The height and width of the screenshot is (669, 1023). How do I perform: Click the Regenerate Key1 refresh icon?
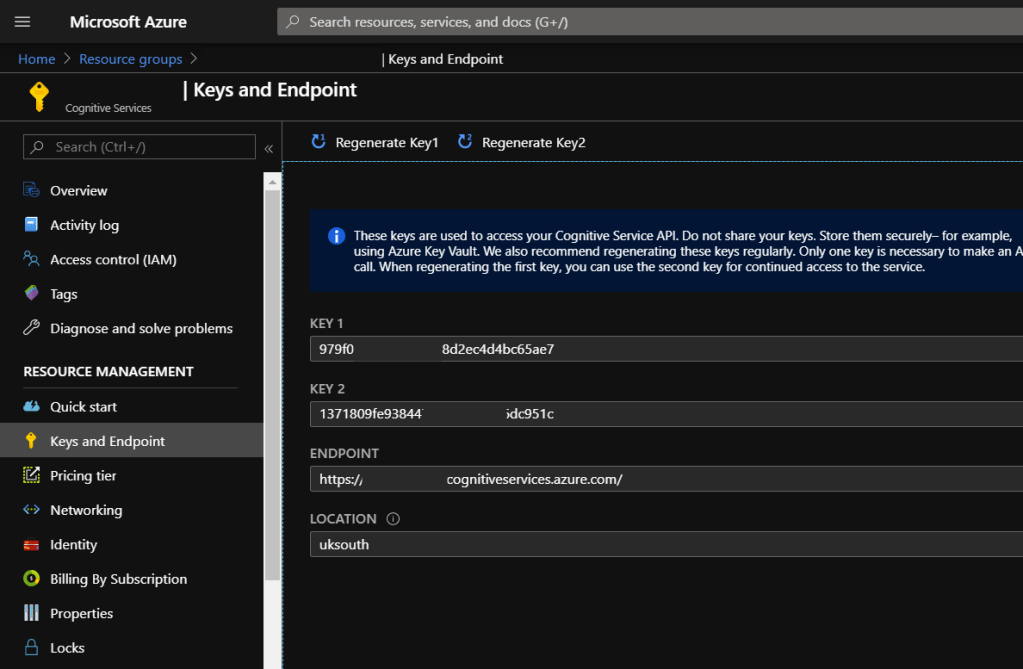tap(319, 142)
